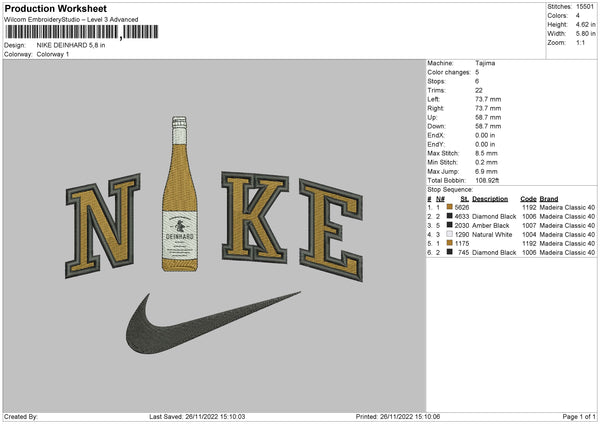600x424 pixels.
Task: Click Madeira Classic 40 in the Natural White row
Action: [567, 235]
